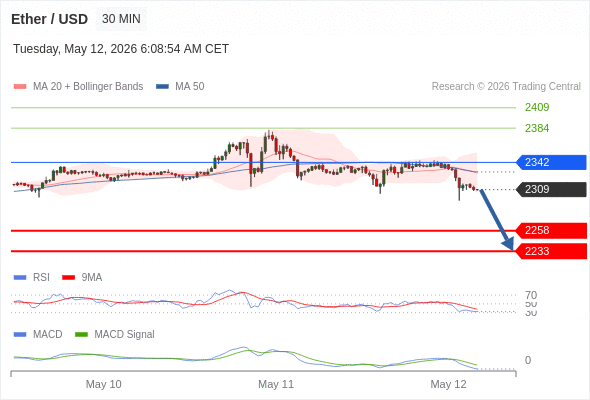Click the May 11 date axis label

(x=276, y=384)
